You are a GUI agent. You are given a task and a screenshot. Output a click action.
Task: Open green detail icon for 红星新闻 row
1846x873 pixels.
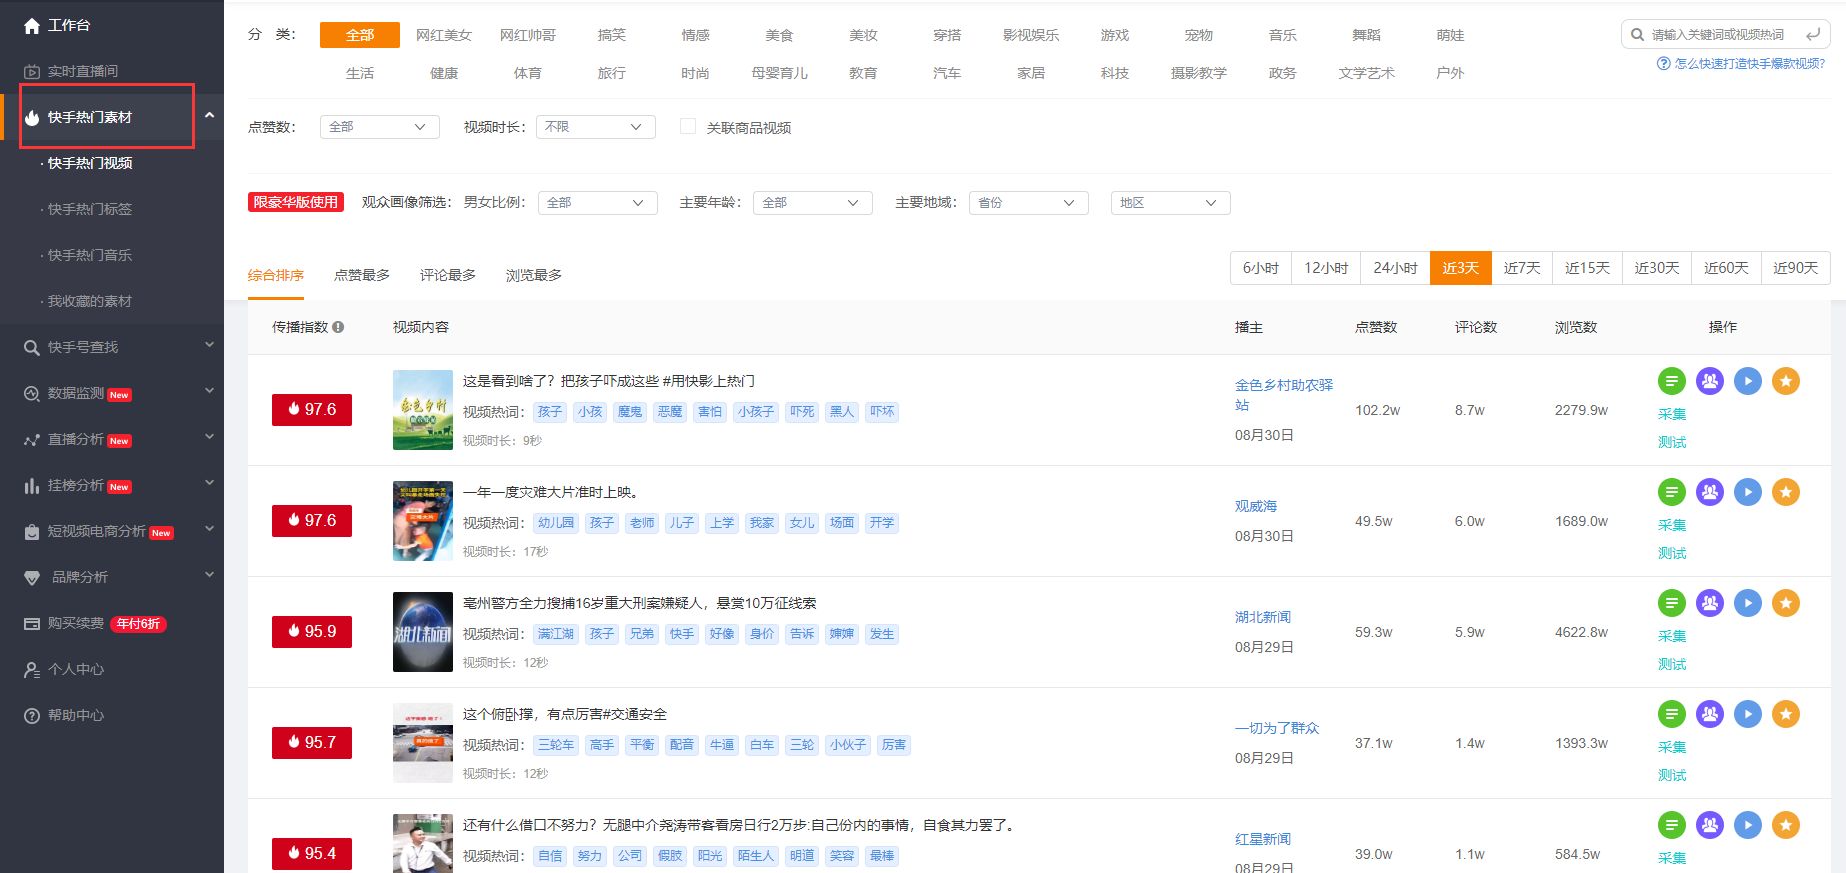pyautogui.click(x=1672, y=825)
